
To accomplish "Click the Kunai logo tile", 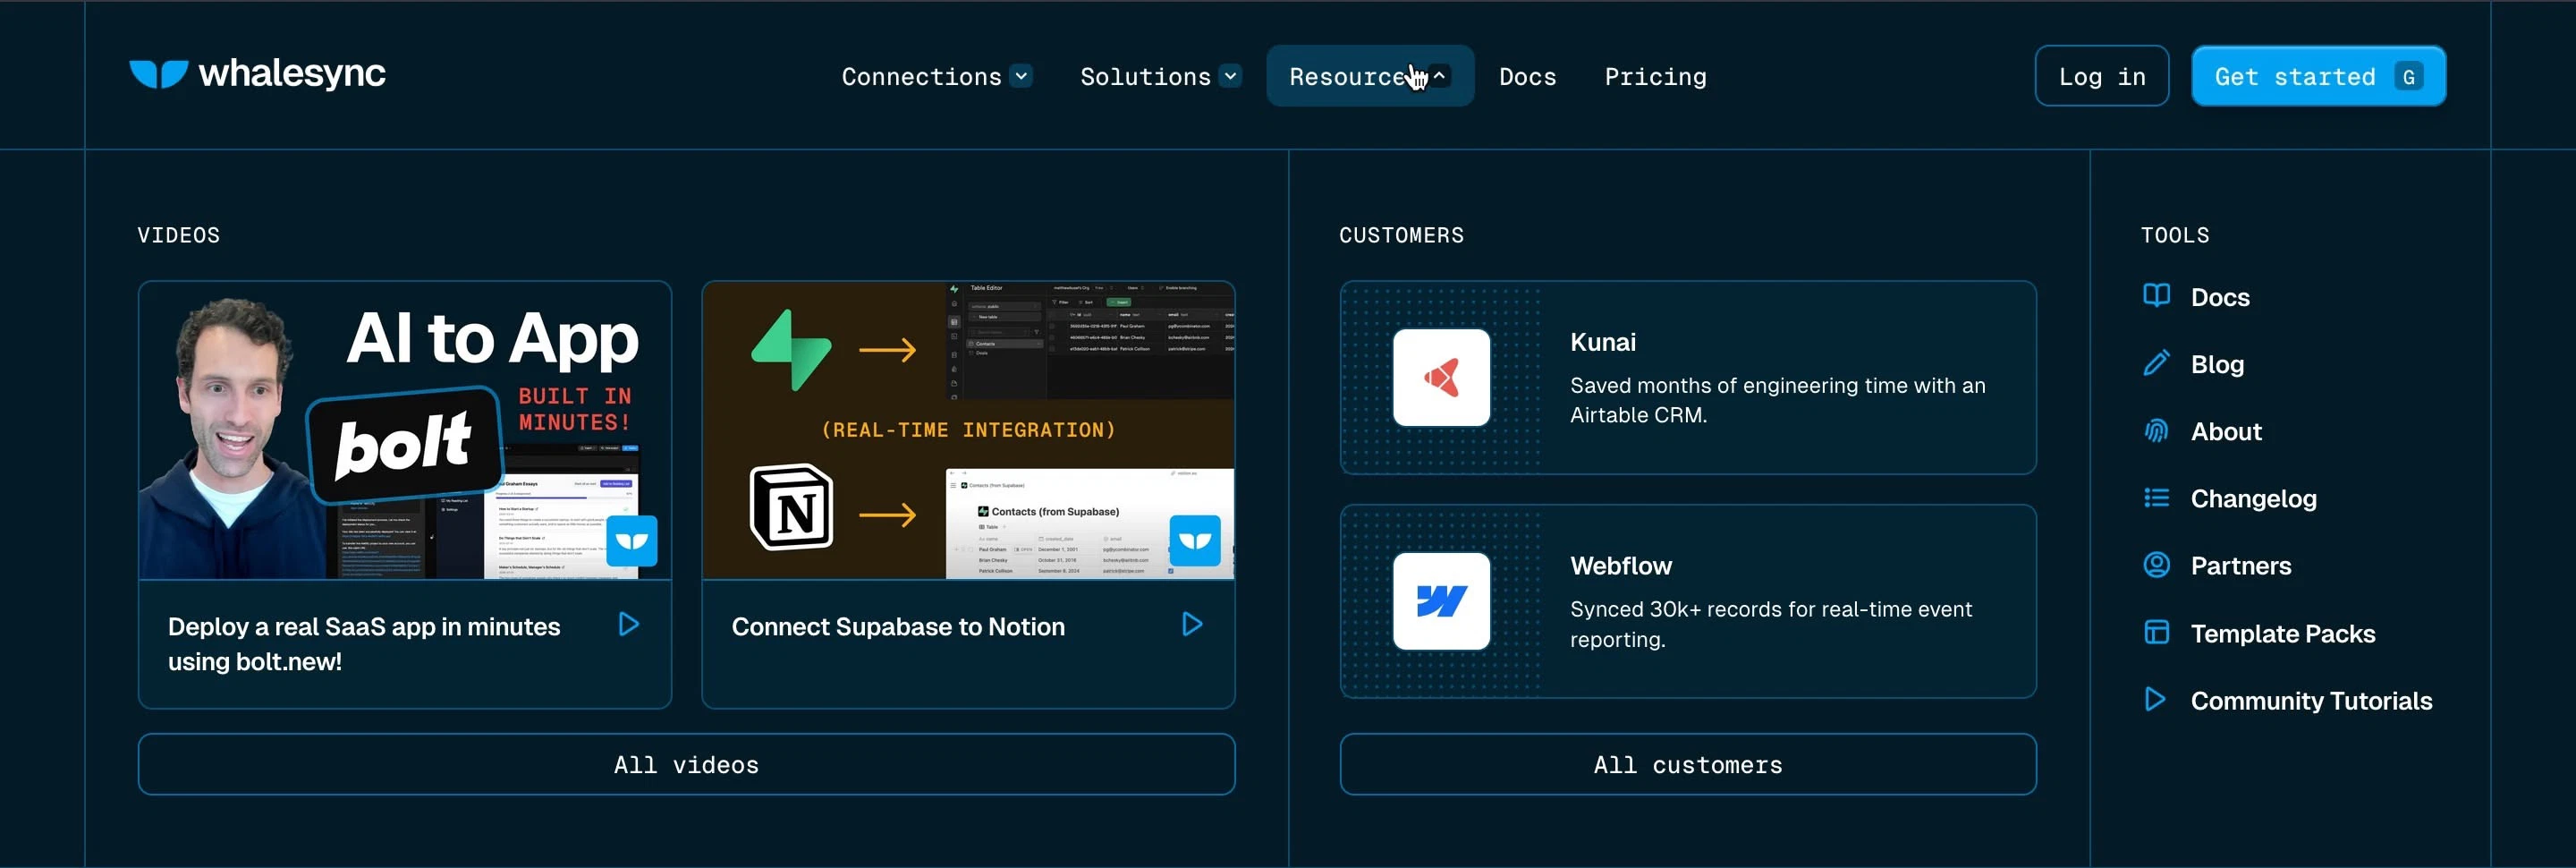I will pos(1441,378).
